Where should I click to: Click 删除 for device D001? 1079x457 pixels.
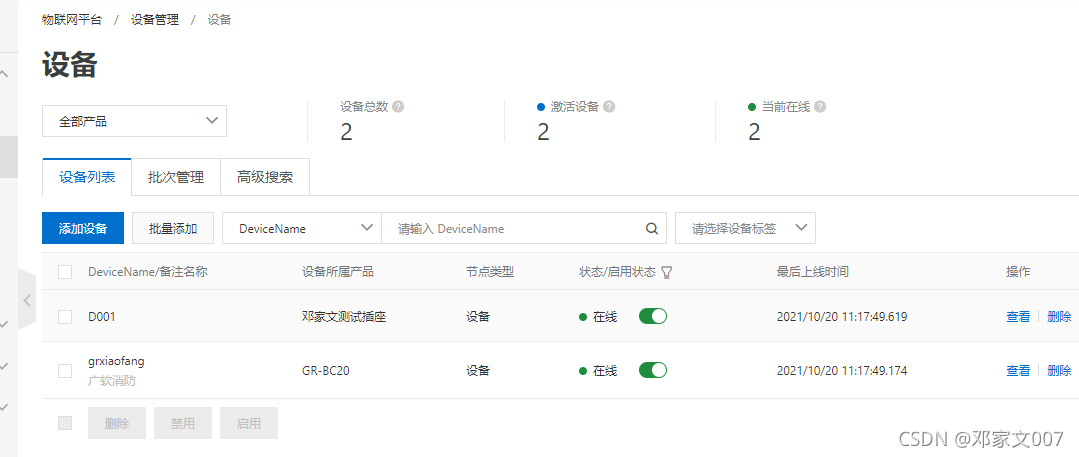(1059, 317)
